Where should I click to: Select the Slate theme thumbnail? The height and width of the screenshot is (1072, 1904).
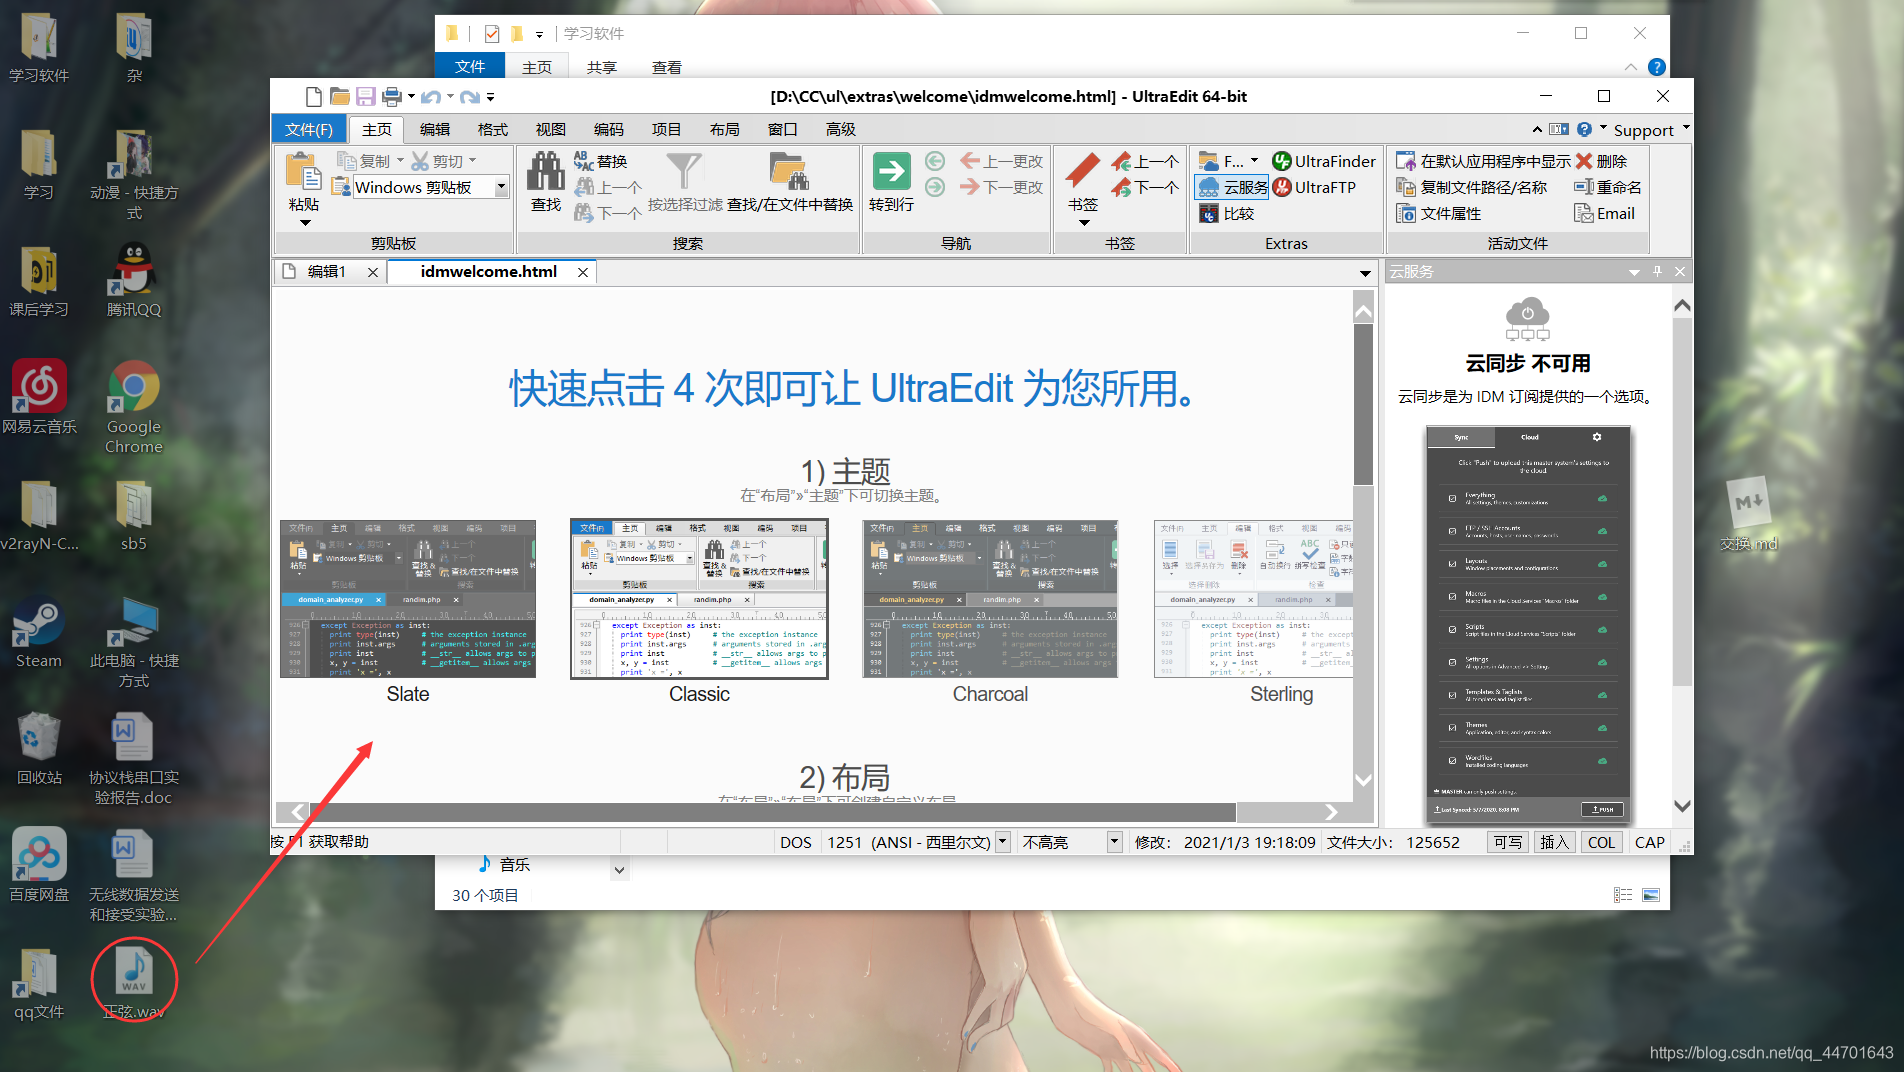click(x=408, y=598)
